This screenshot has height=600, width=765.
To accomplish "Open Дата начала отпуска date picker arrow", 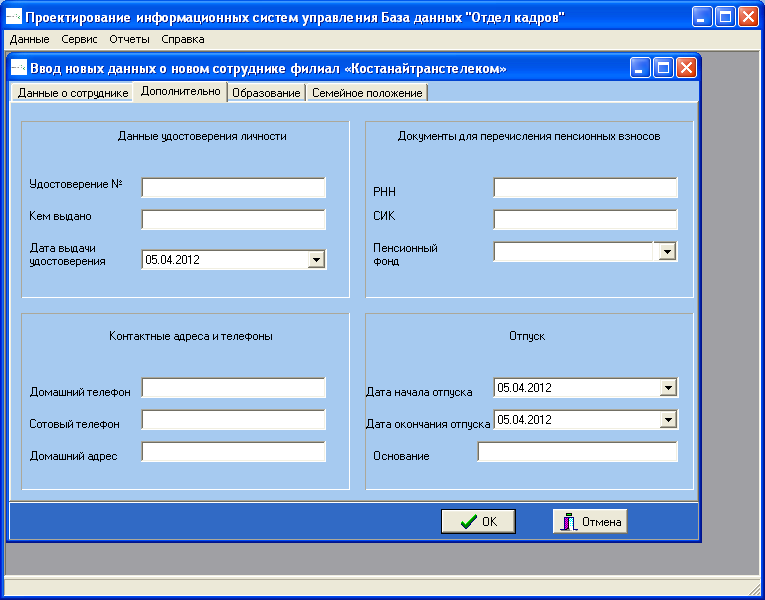I will (668, 388).
